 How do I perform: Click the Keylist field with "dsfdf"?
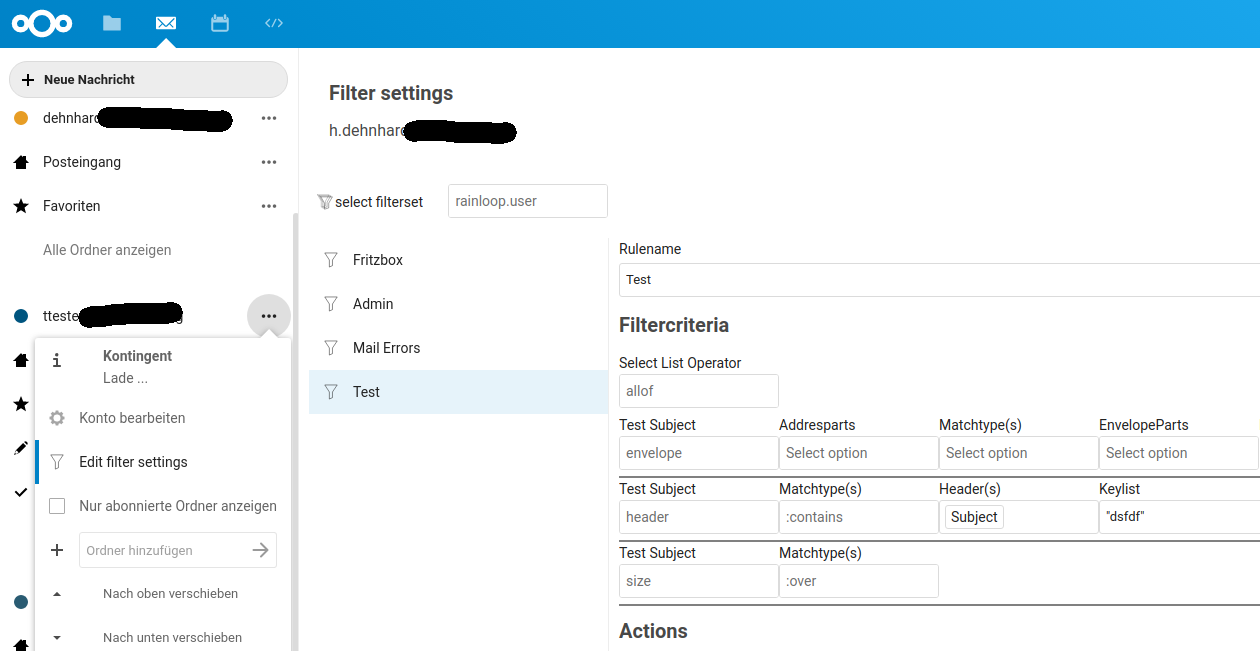point(1179,517)
